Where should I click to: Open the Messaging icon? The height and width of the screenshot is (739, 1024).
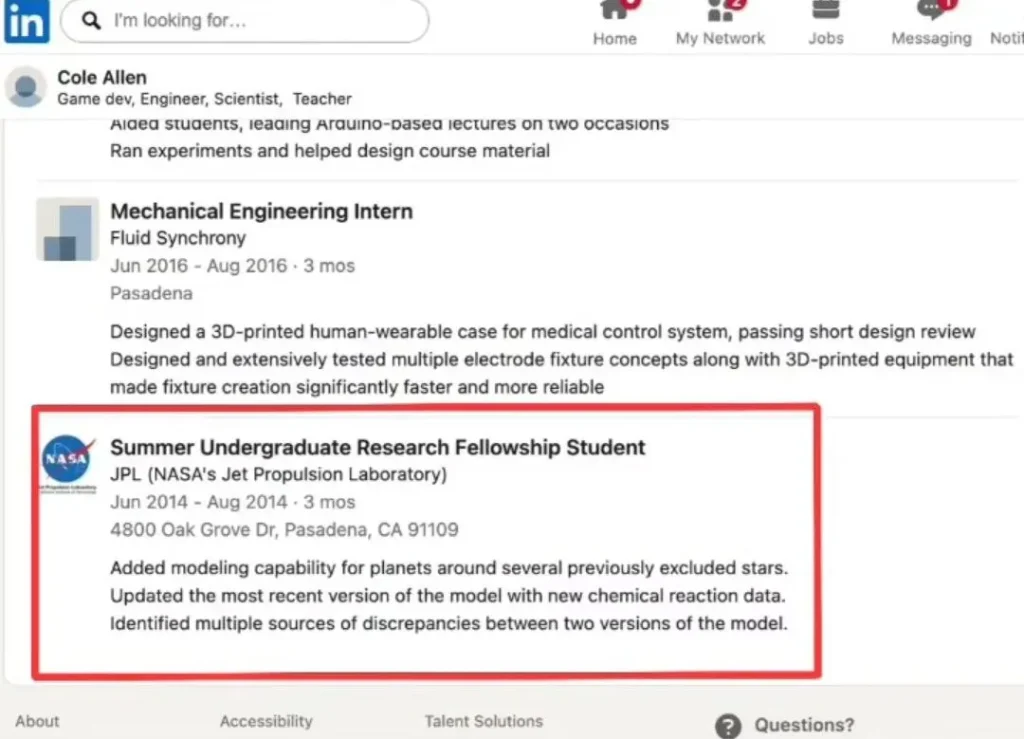(931, 10)
